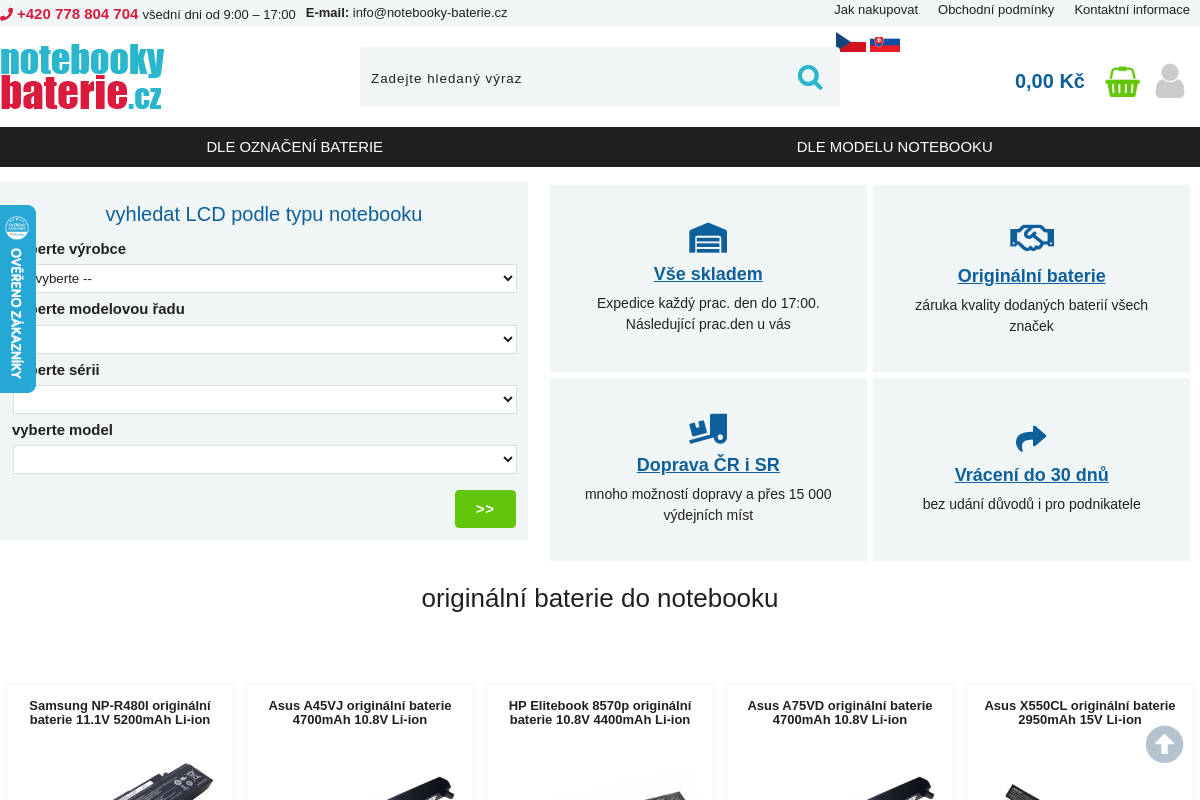
Task: Click email info@notebooky-baterie.cz
Action: tap(430, 13)
